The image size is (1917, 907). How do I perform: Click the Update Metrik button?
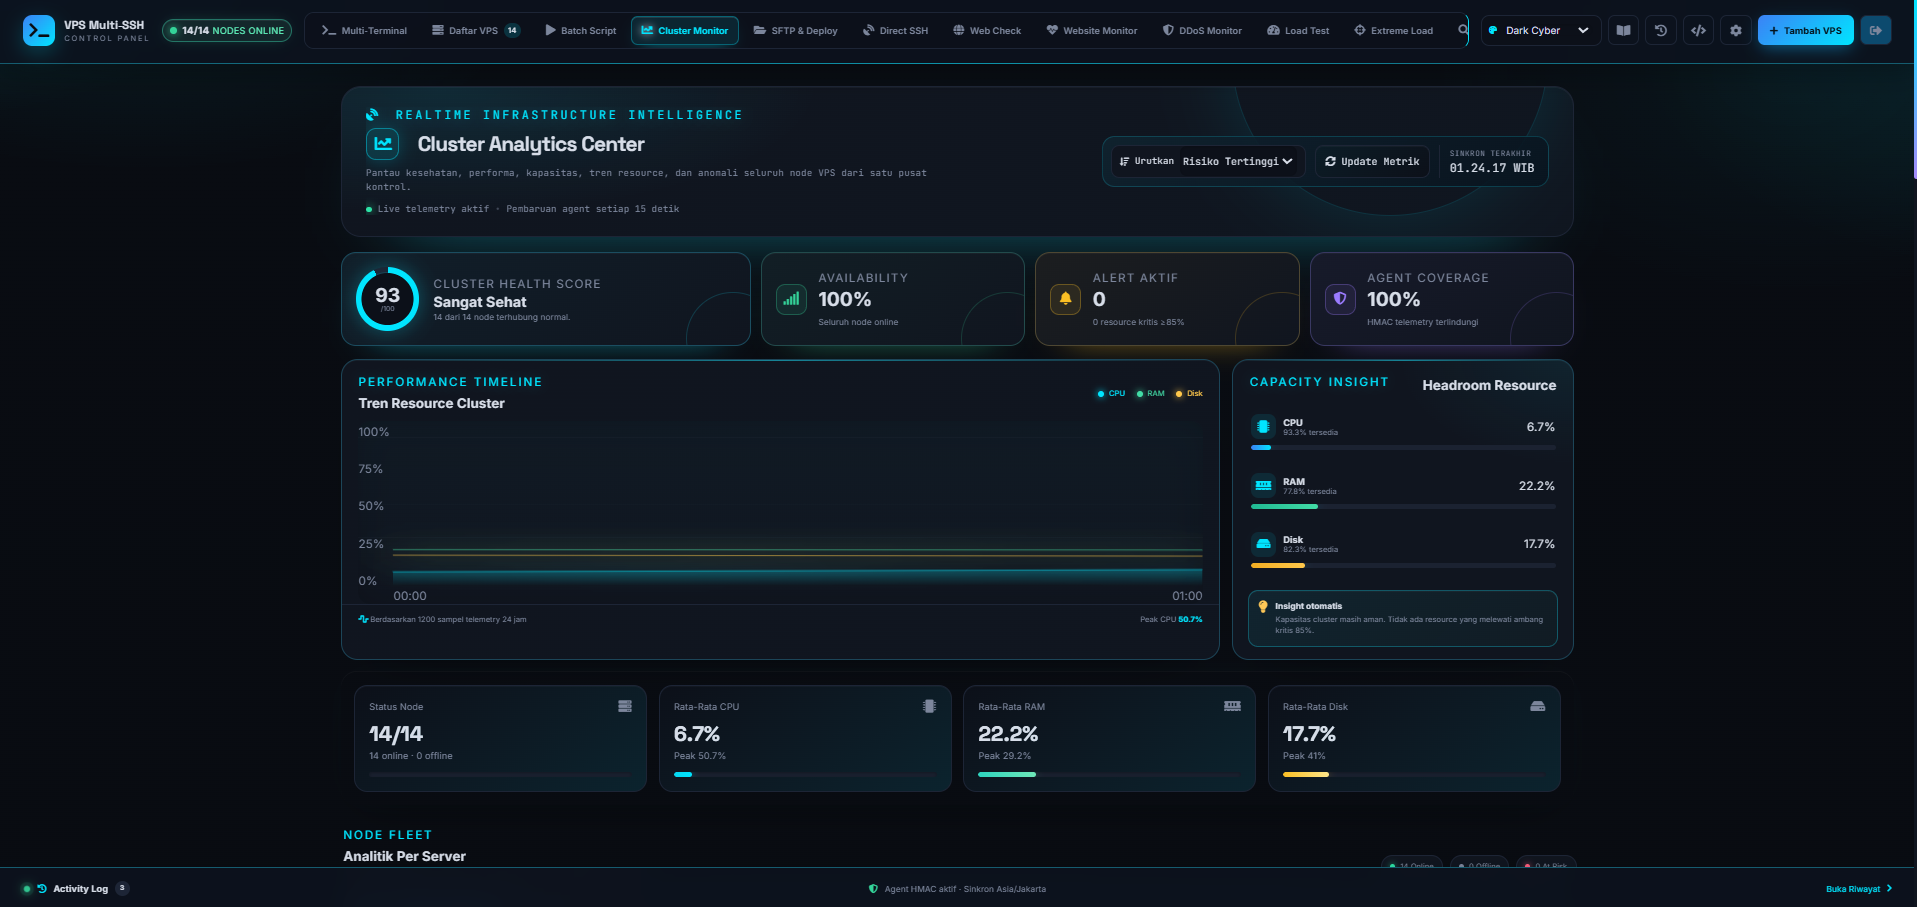(1372, 161)
